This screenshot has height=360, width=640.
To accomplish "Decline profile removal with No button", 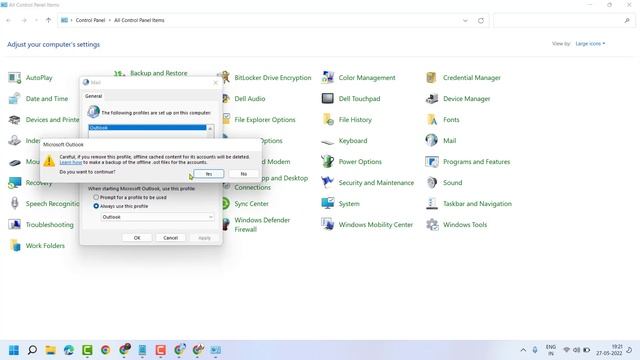I will [x=244, y=174].
